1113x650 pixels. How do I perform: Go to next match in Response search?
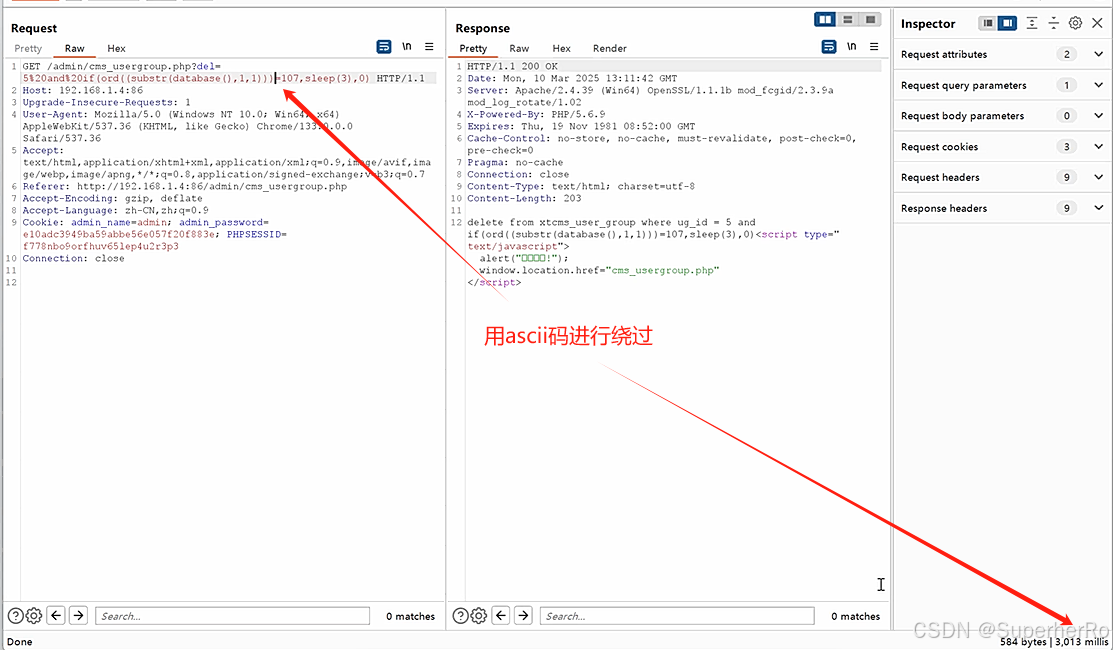pyautogui.click(x=523, y=615)
